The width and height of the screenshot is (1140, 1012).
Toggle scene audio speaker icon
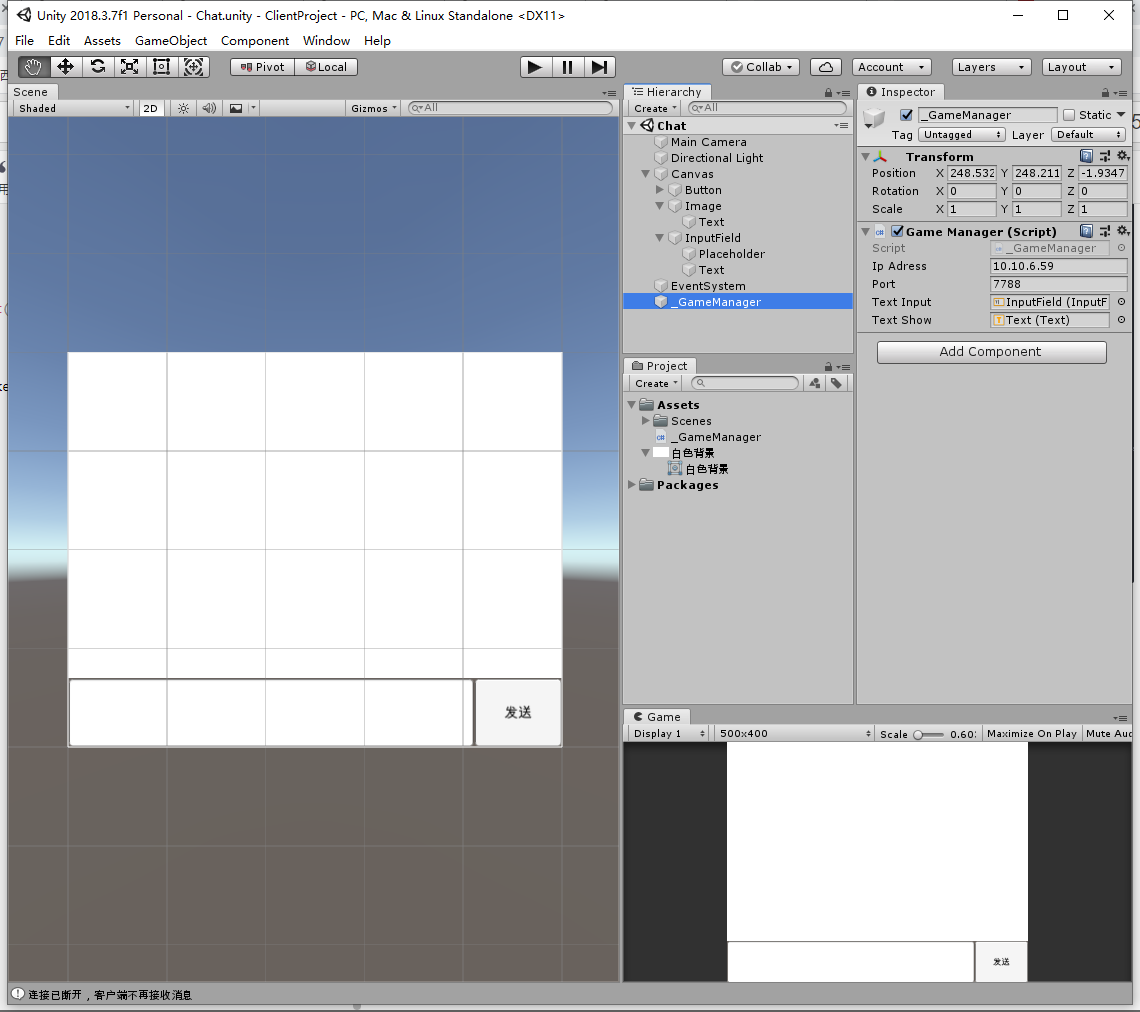pyautogui.click(x=209, y=108)
